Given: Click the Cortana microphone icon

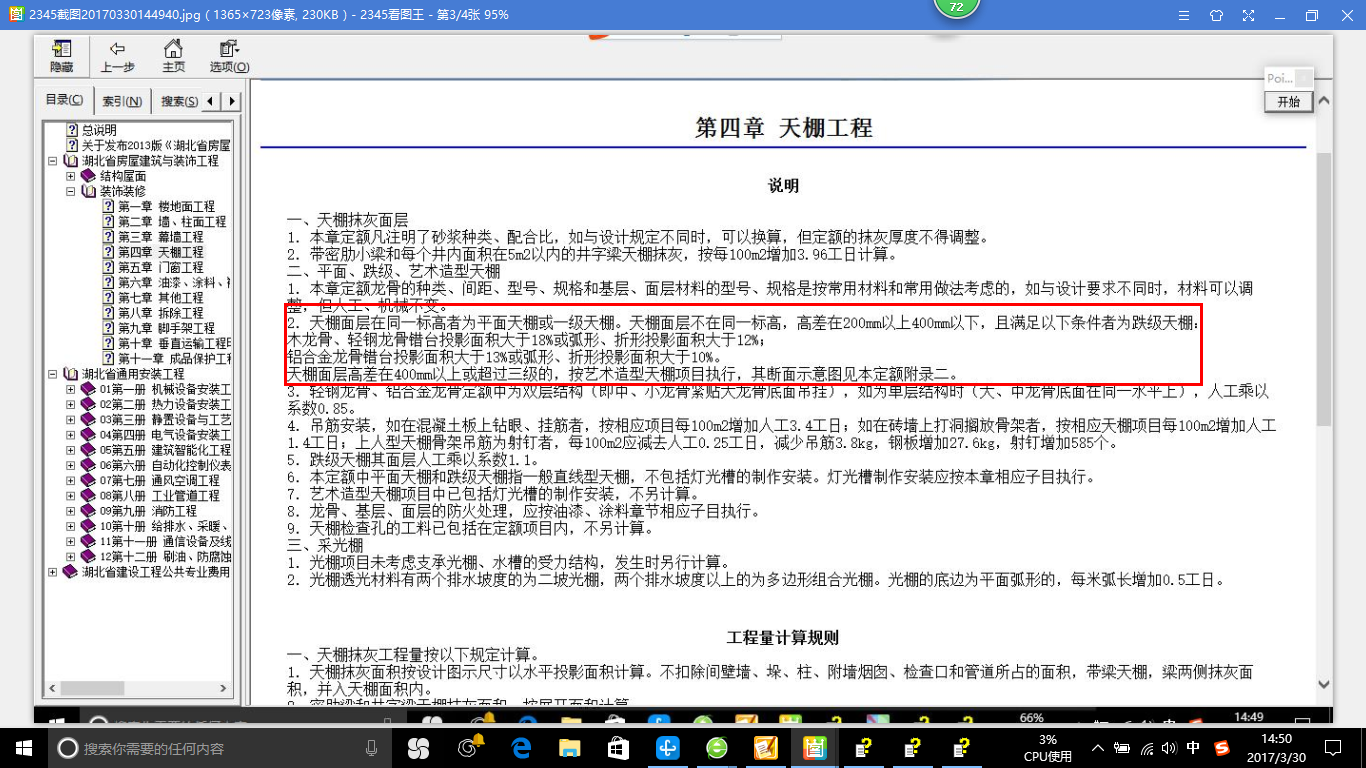Looking at the screenshot, I should click(x=372, y=747).
